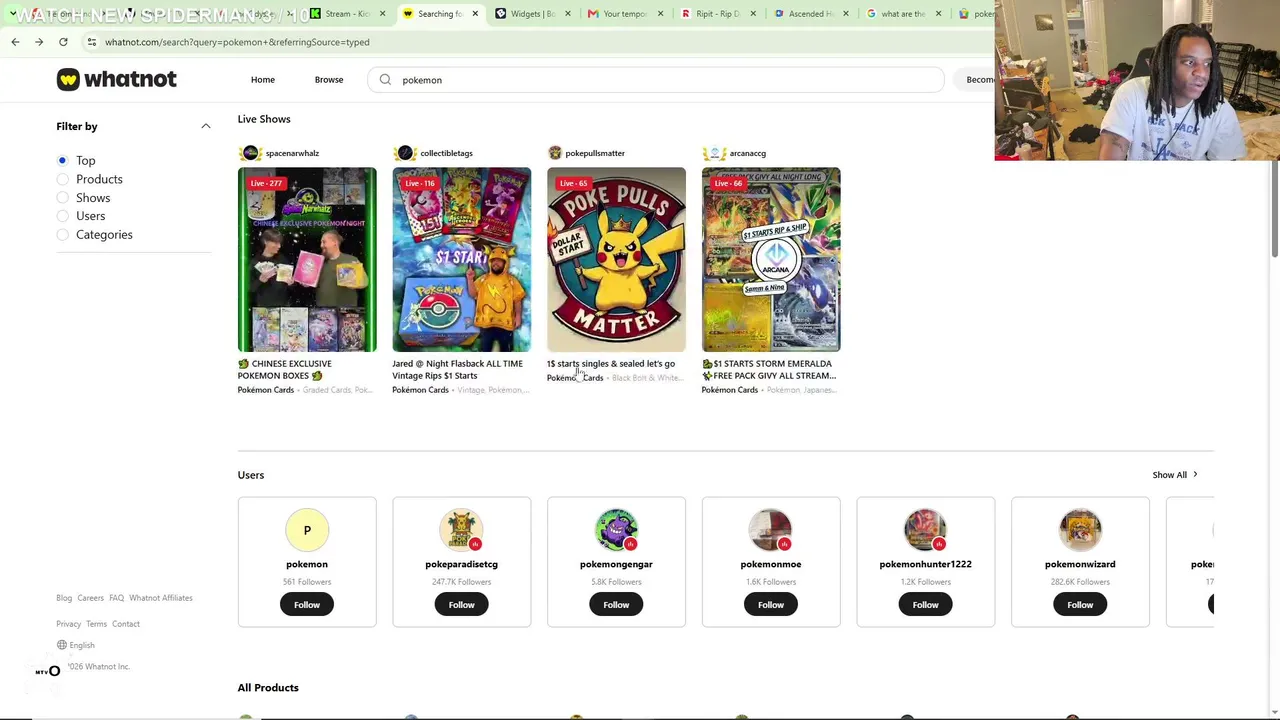This screenshot has width=1280, height=720.
Task: Go back with the browser back arrow
Action: (x=15, y=42)
